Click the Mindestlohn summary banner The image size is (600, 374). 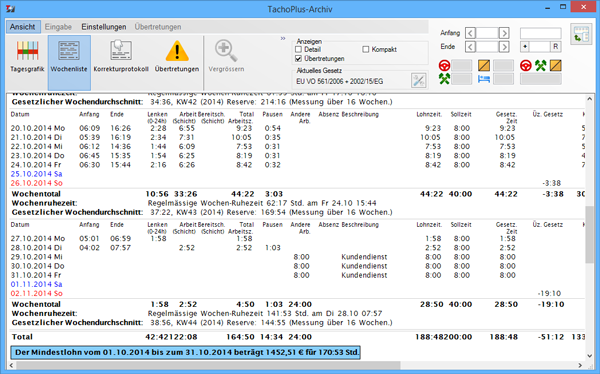186,352
